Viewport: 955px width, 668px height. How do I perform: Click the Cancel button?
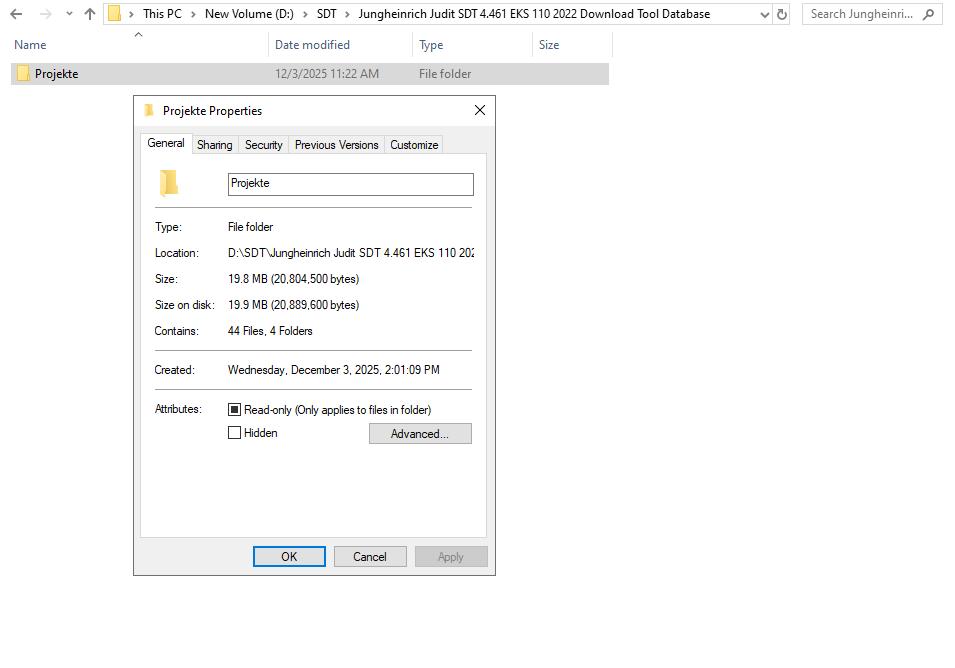pos(370,557)
